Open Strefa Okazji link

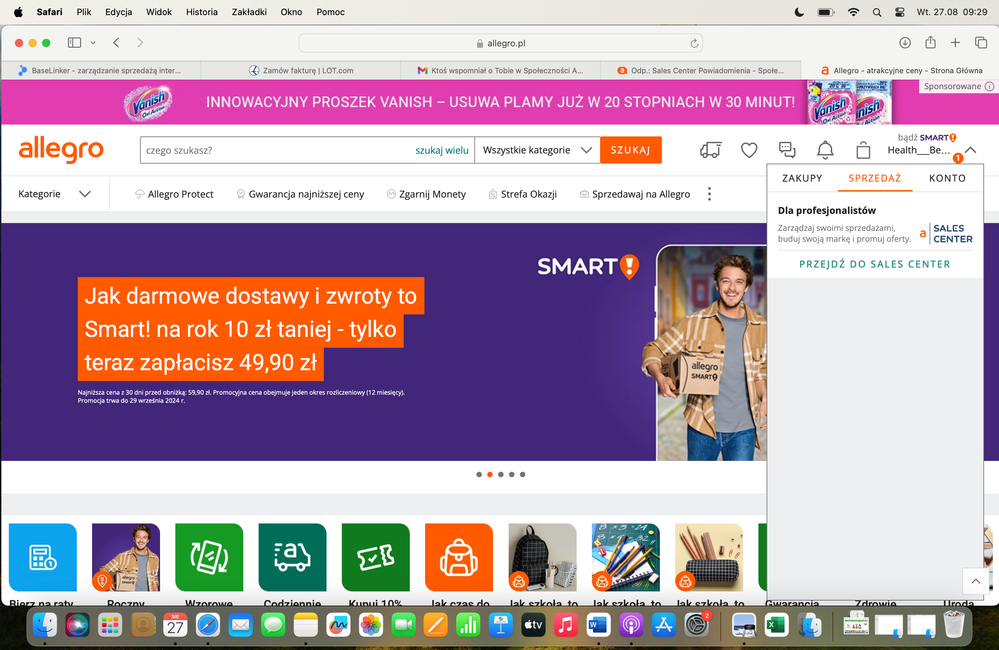[522, 194]
